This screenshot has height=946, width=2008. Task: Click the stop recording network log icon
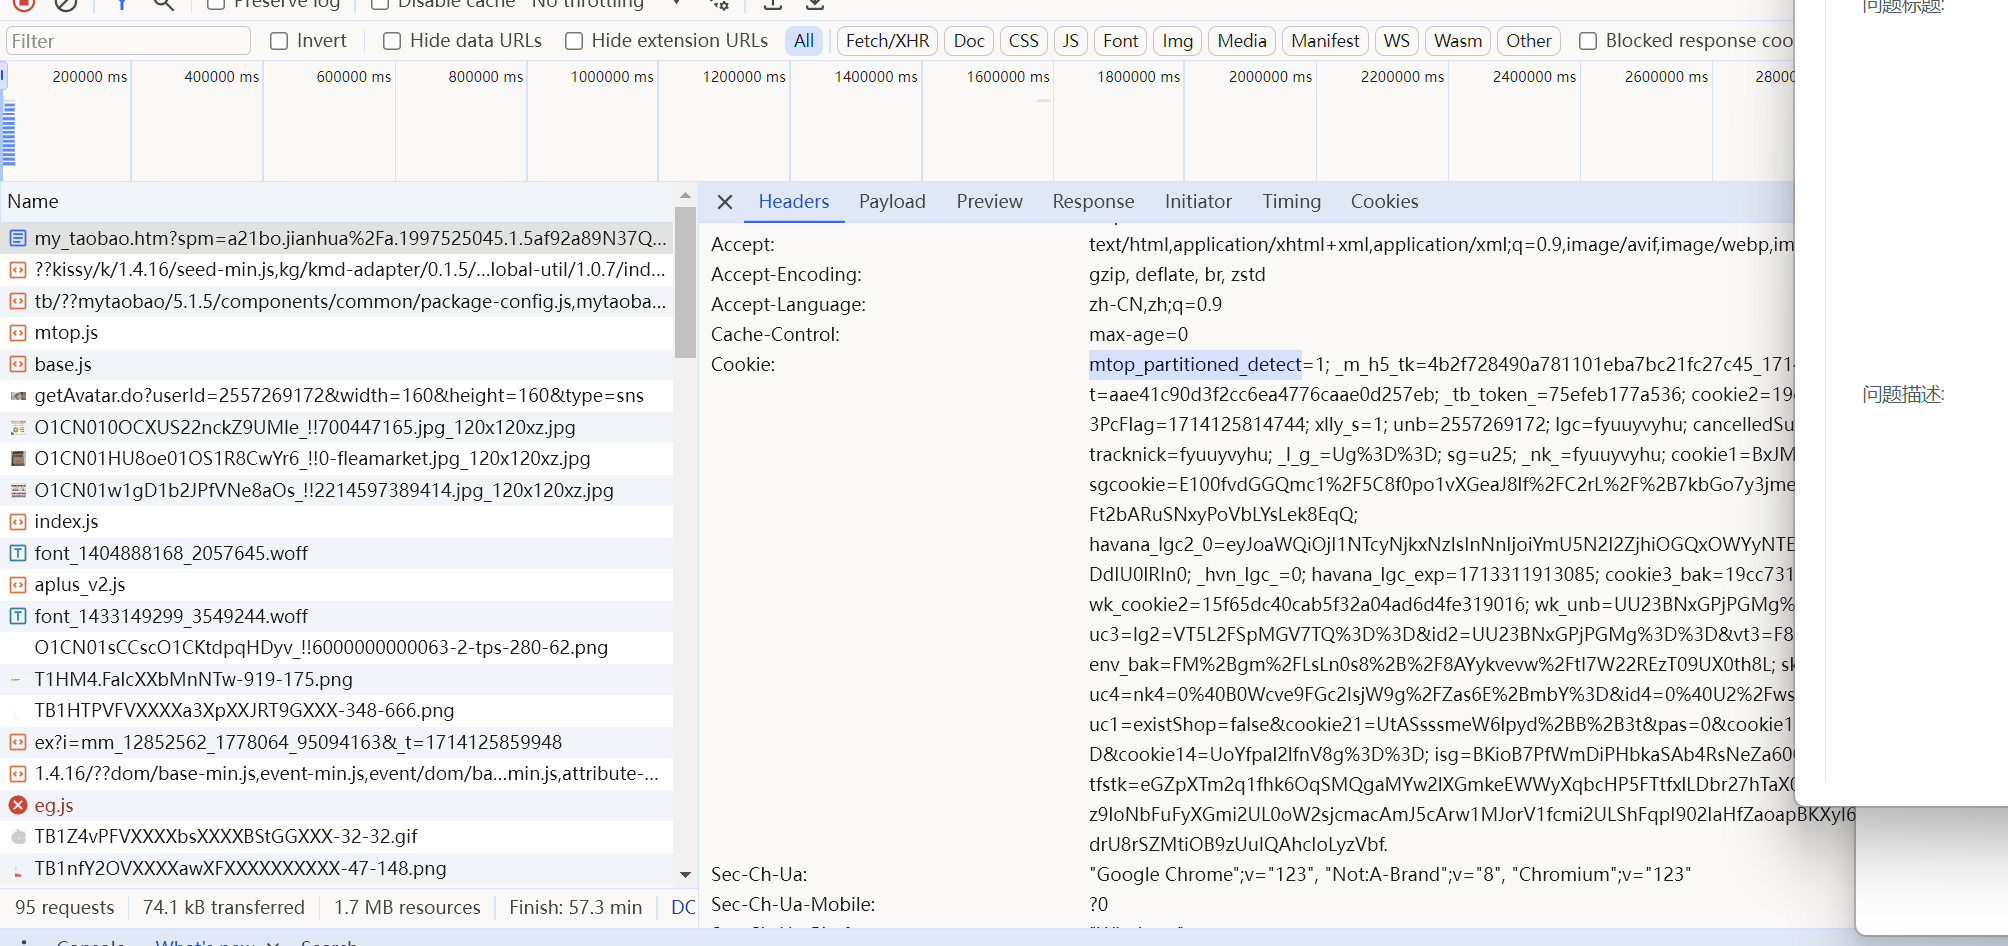point(24,3)
